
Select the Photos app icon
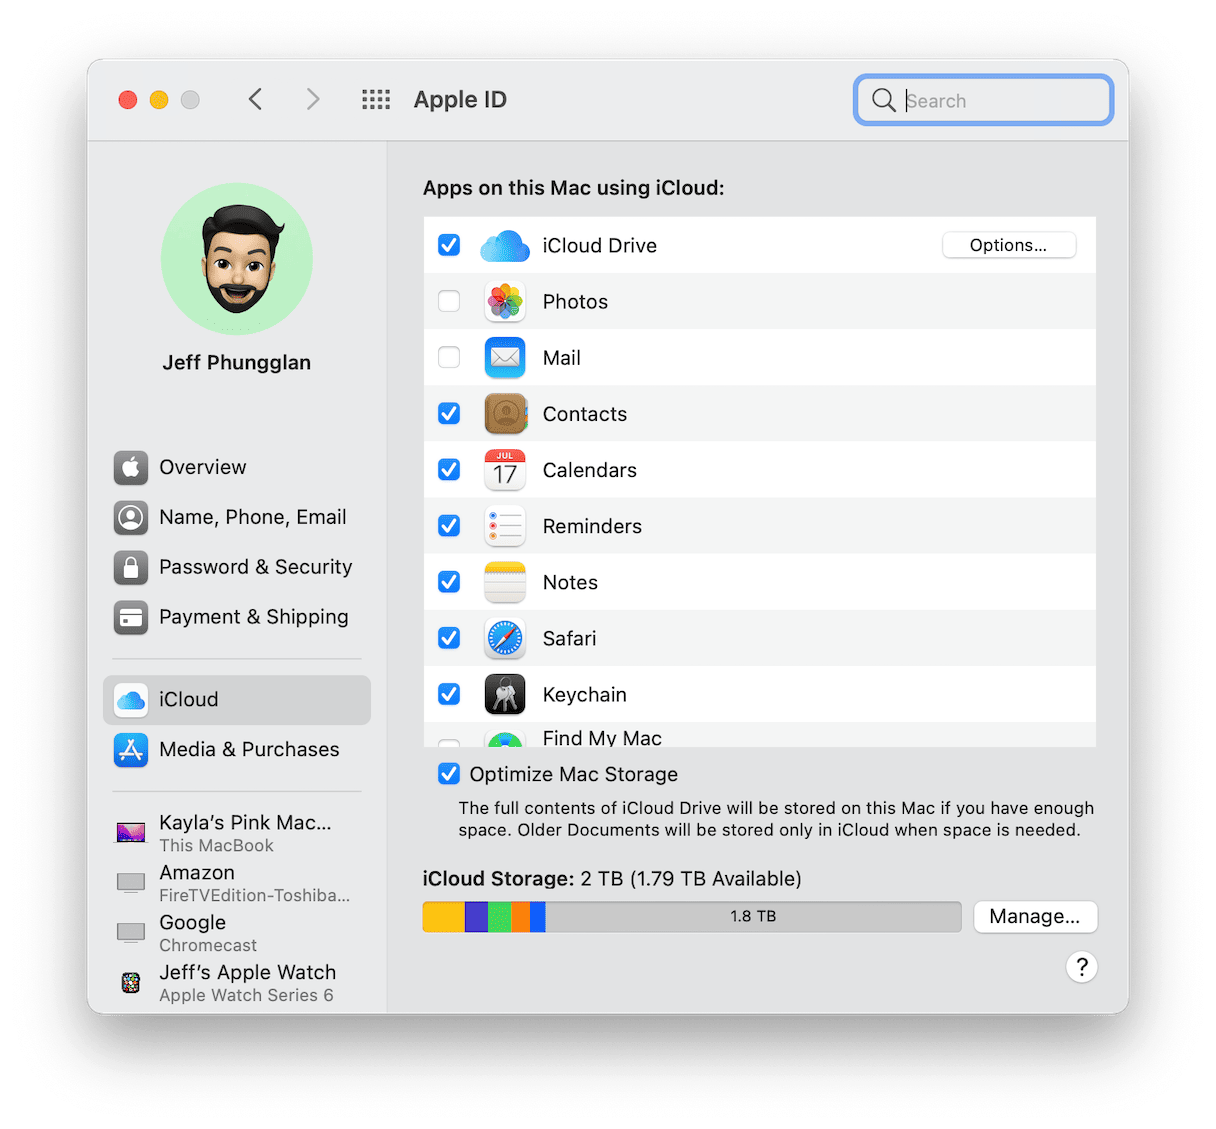coord(505,301)
